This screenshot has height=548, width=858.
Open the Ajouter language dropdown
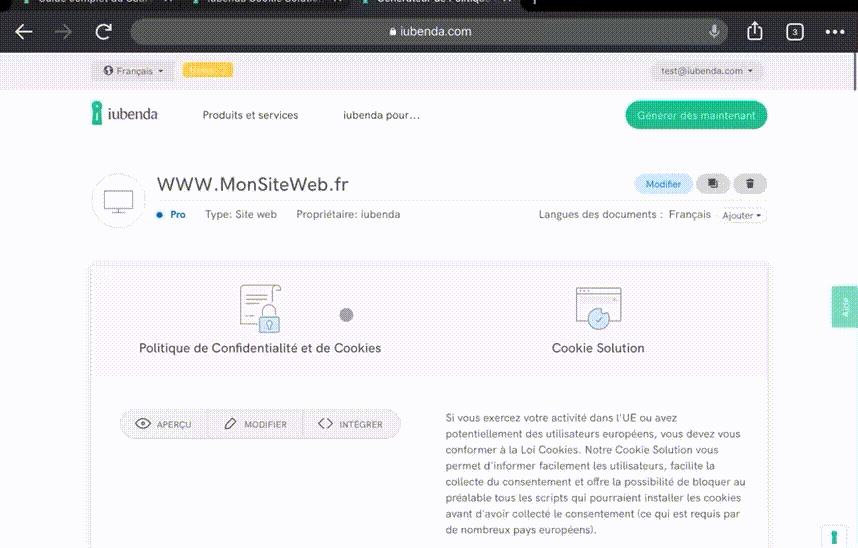pyautogui.click(x=742, y=215)
